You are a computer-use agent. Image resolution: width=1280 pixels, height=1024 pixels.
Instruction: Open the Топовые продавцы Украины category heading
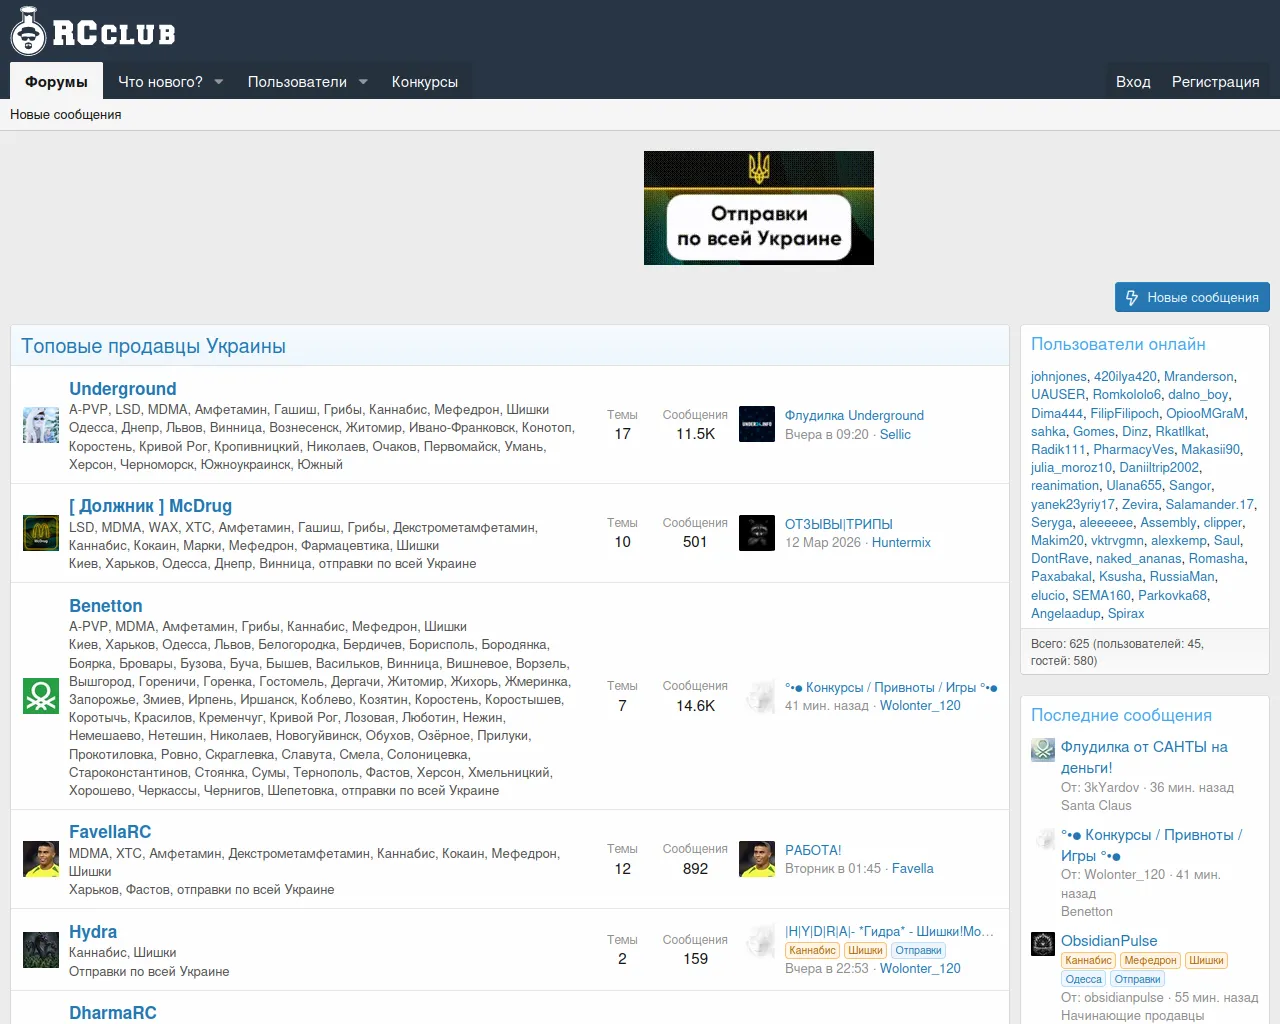(153, 346)
